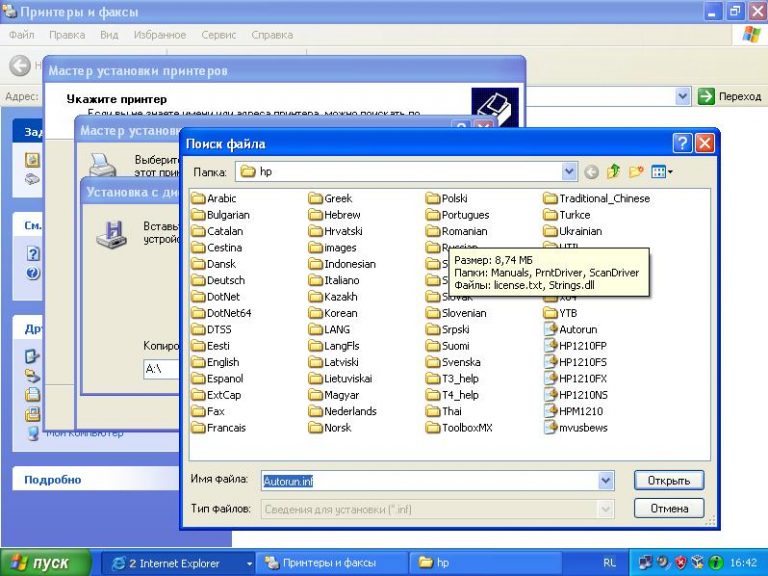
Task: Open the Вид menu in Принтеры и факсы
Action: pos(109,35)
